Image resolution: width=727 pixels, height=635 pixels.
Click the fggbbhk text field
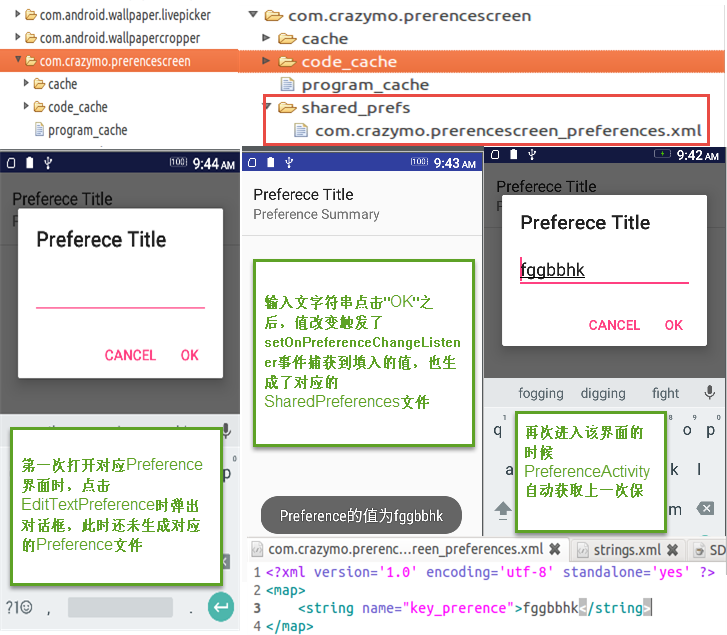[604, 270]
